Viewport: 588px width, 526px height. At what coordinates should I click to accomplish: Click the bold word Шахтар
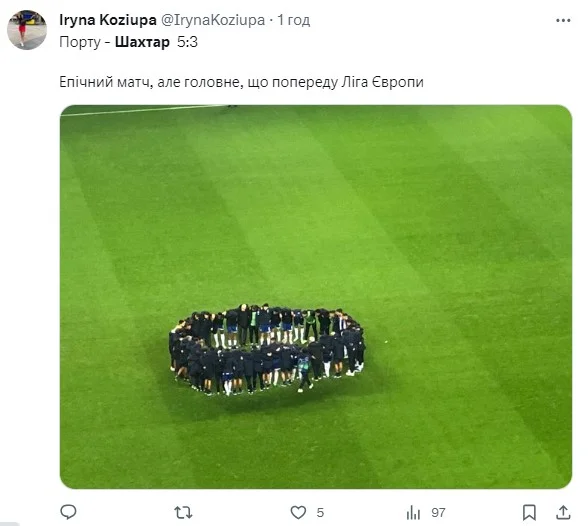coord(142,42)
